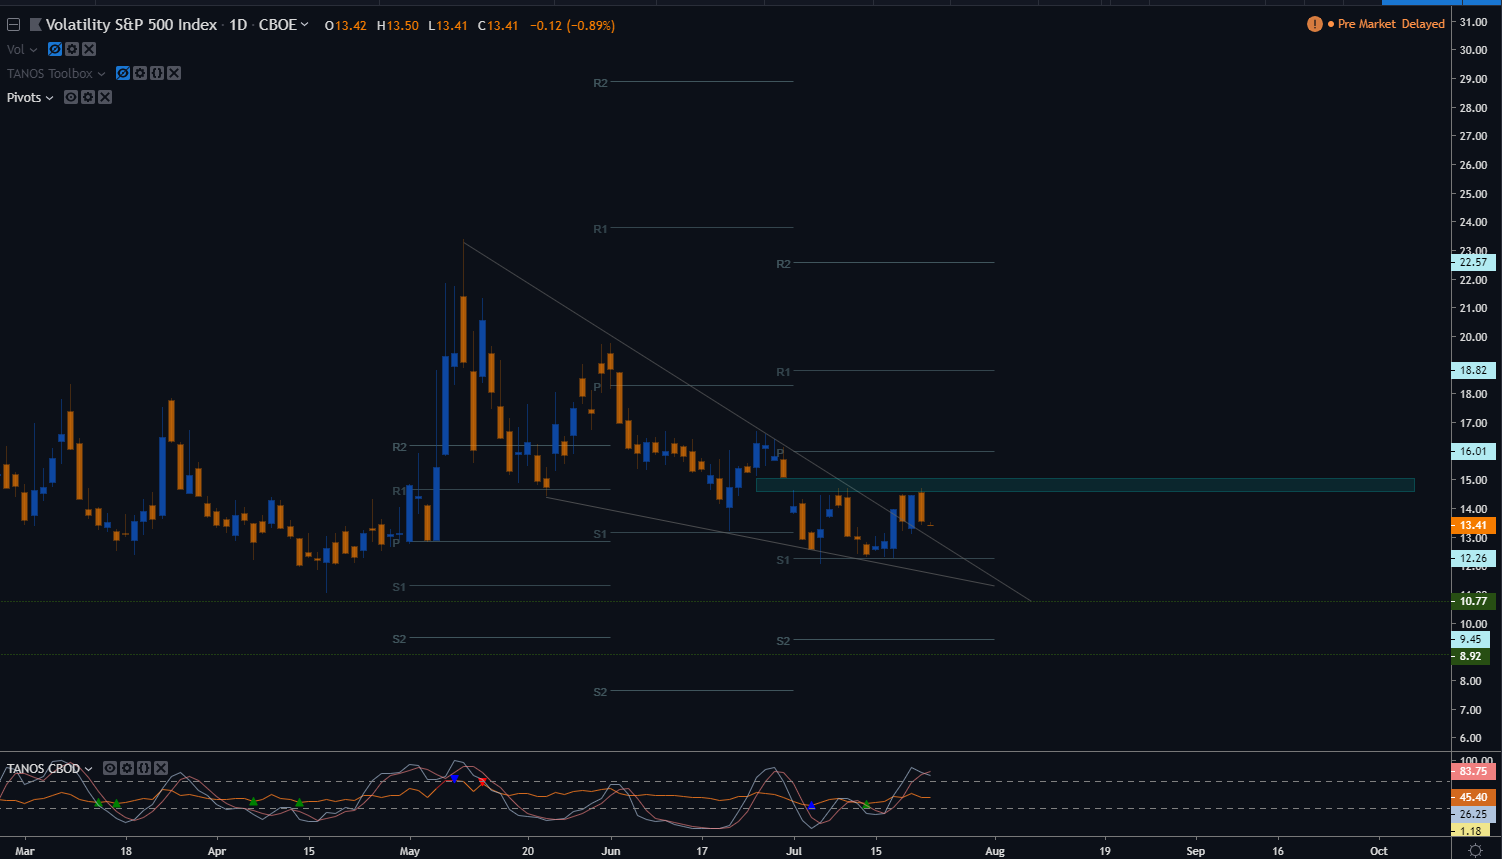
Task: Click the current price label 13.41
Action: click(x=1473, y=525)
